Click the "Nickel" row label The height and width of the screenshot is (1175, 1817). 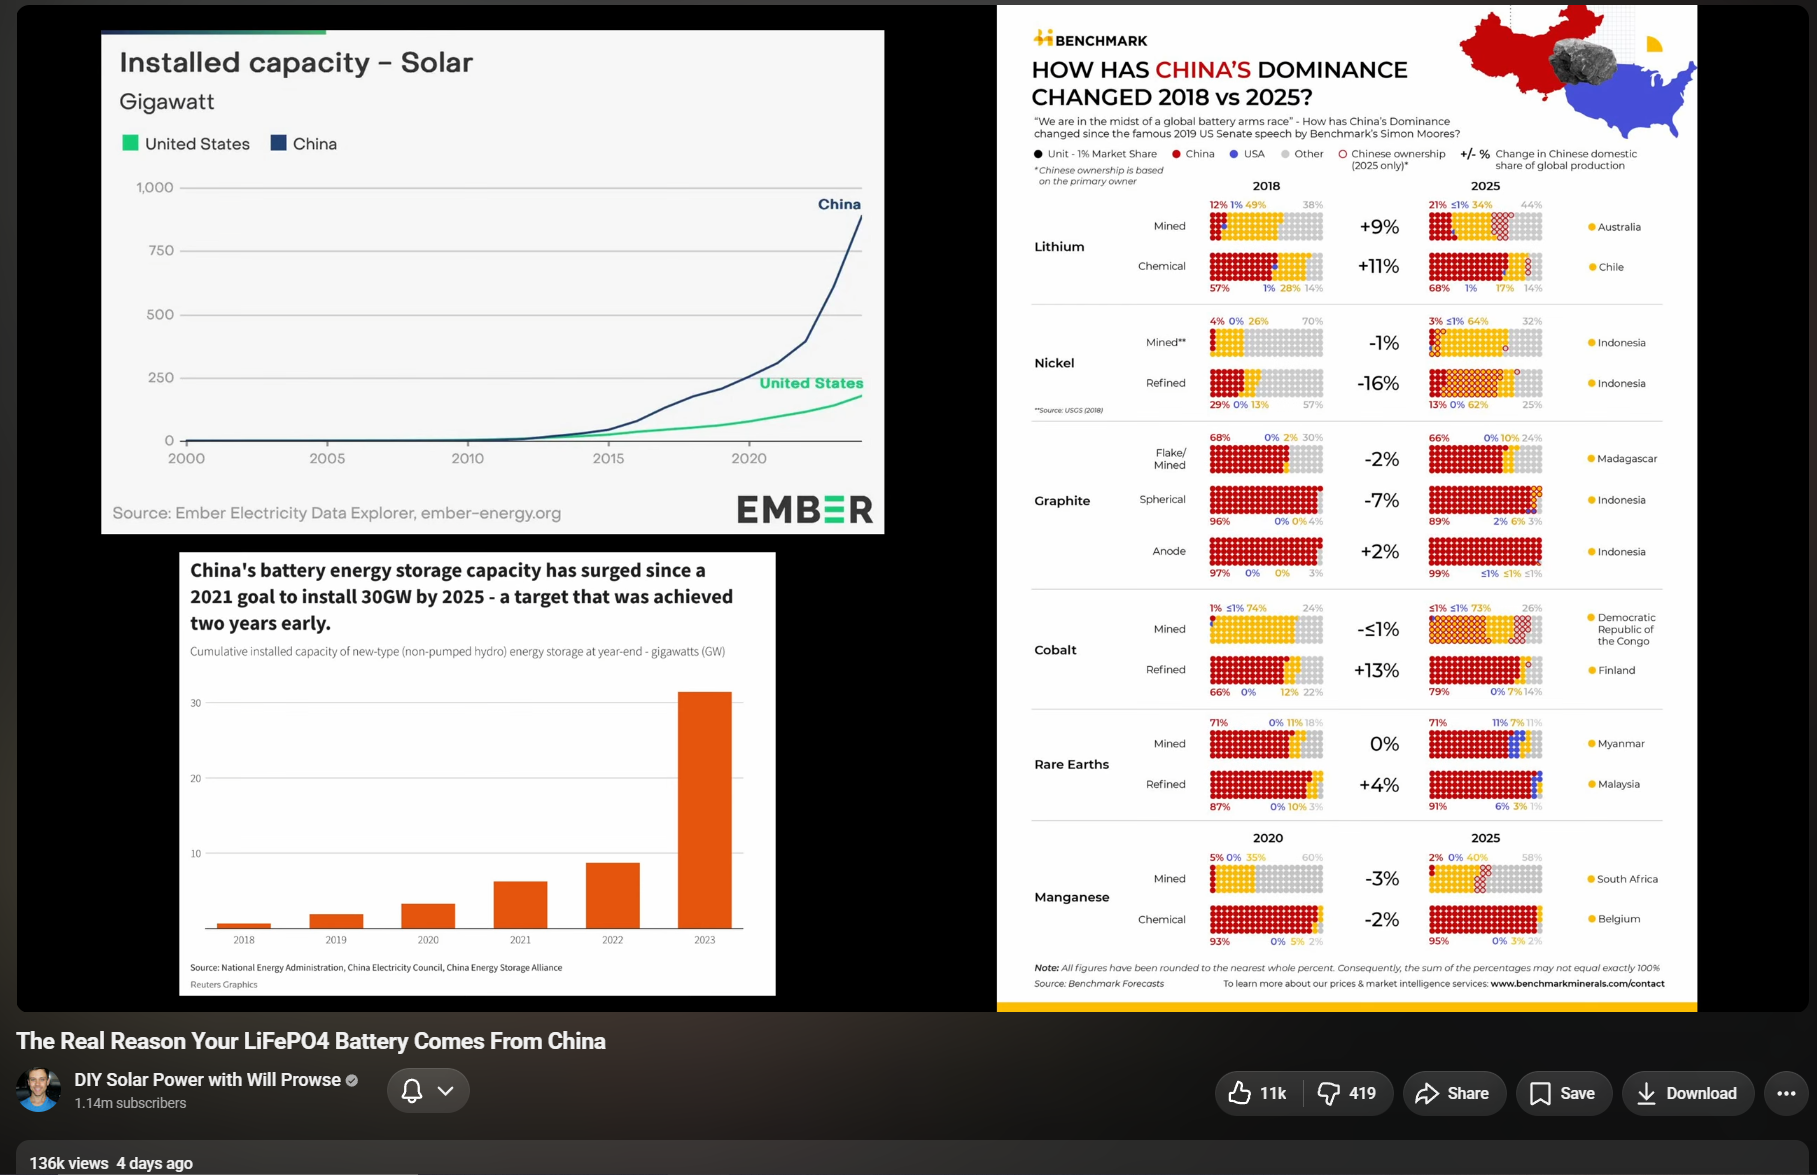[1054, 363]
